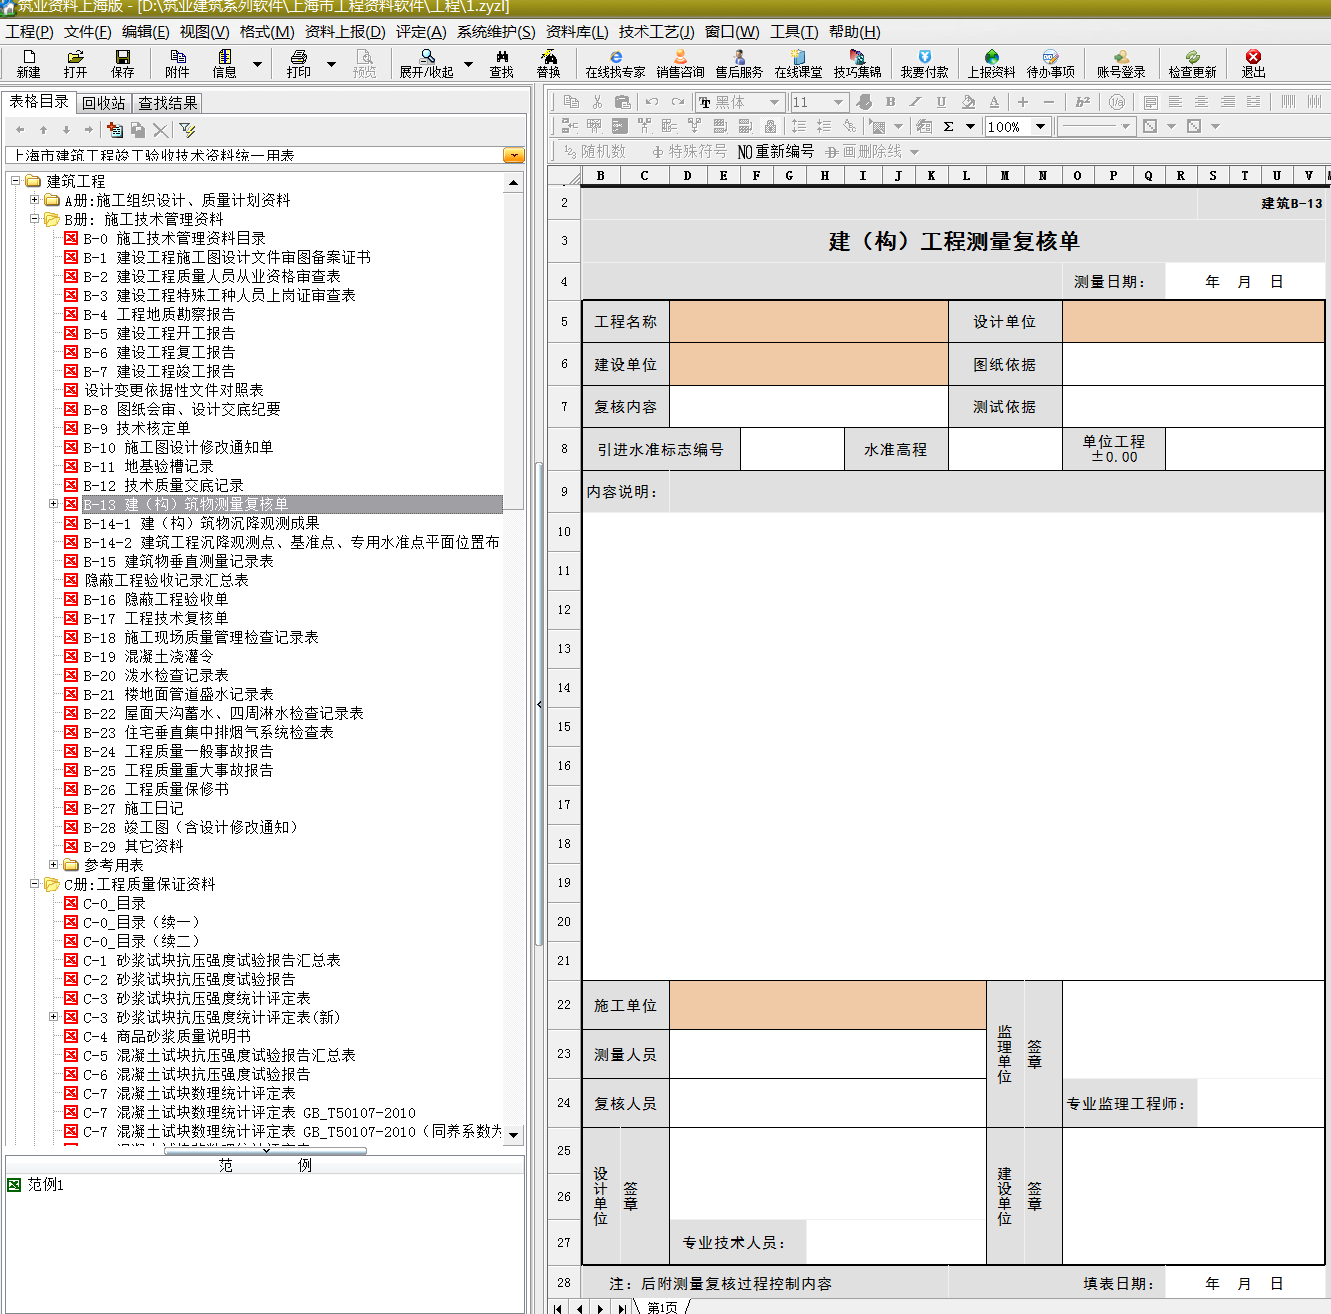Open the 系统维护(S) menu
1331x1314 pixels.
coord(496,32)
